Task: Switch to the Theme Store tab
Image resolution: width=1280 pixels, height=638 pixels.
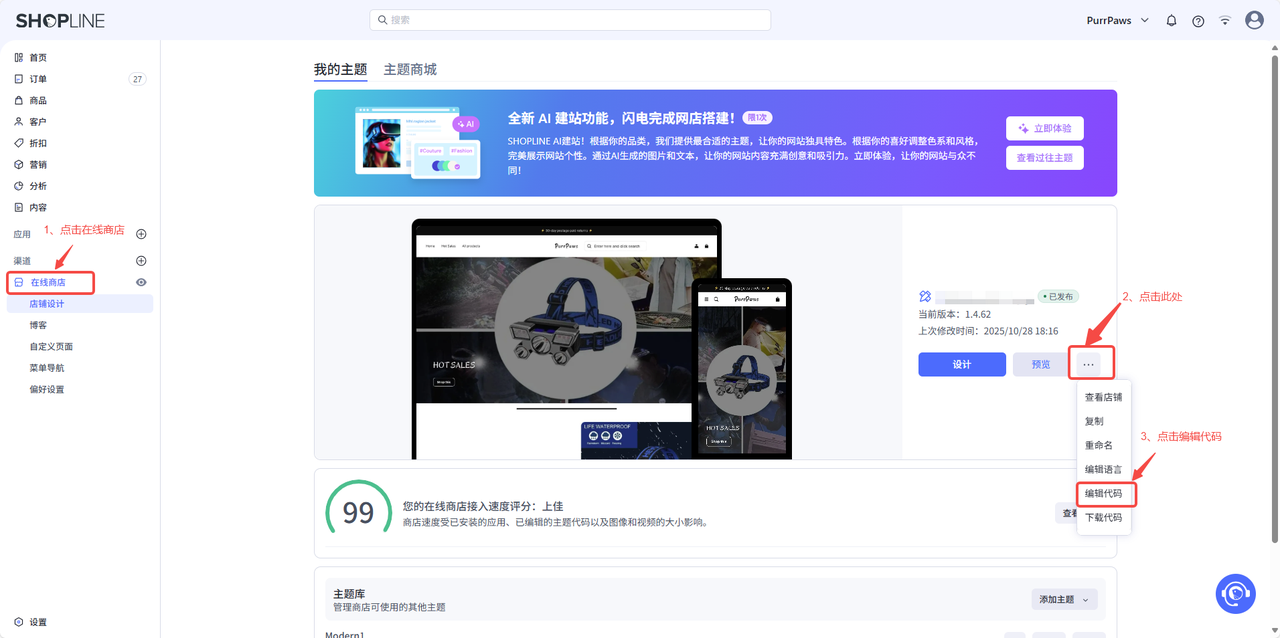Action: [410, 69]
